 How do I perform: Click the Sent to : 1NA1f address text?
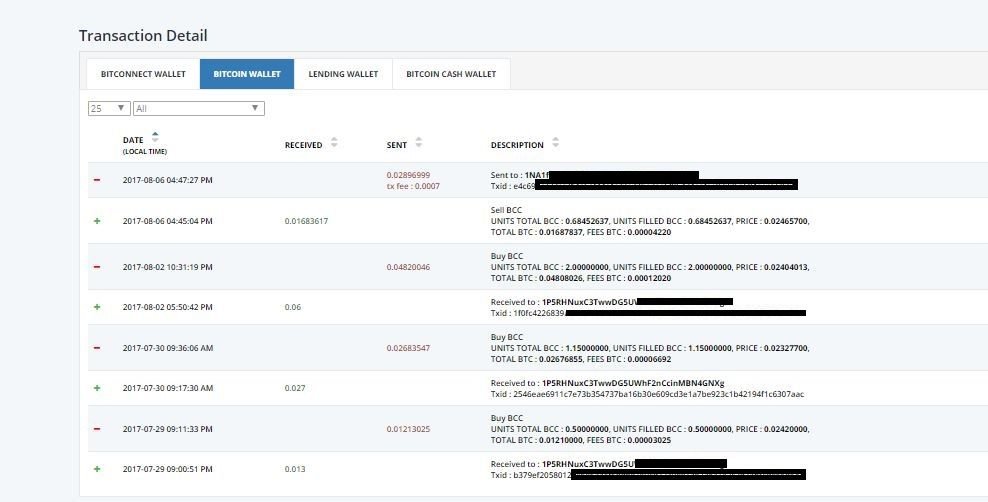tap(520, 175)
